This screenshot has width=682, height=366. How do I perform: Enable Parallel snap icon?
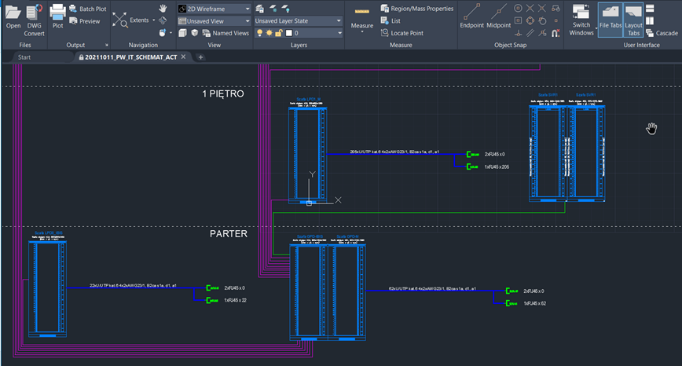pos(530,33)
